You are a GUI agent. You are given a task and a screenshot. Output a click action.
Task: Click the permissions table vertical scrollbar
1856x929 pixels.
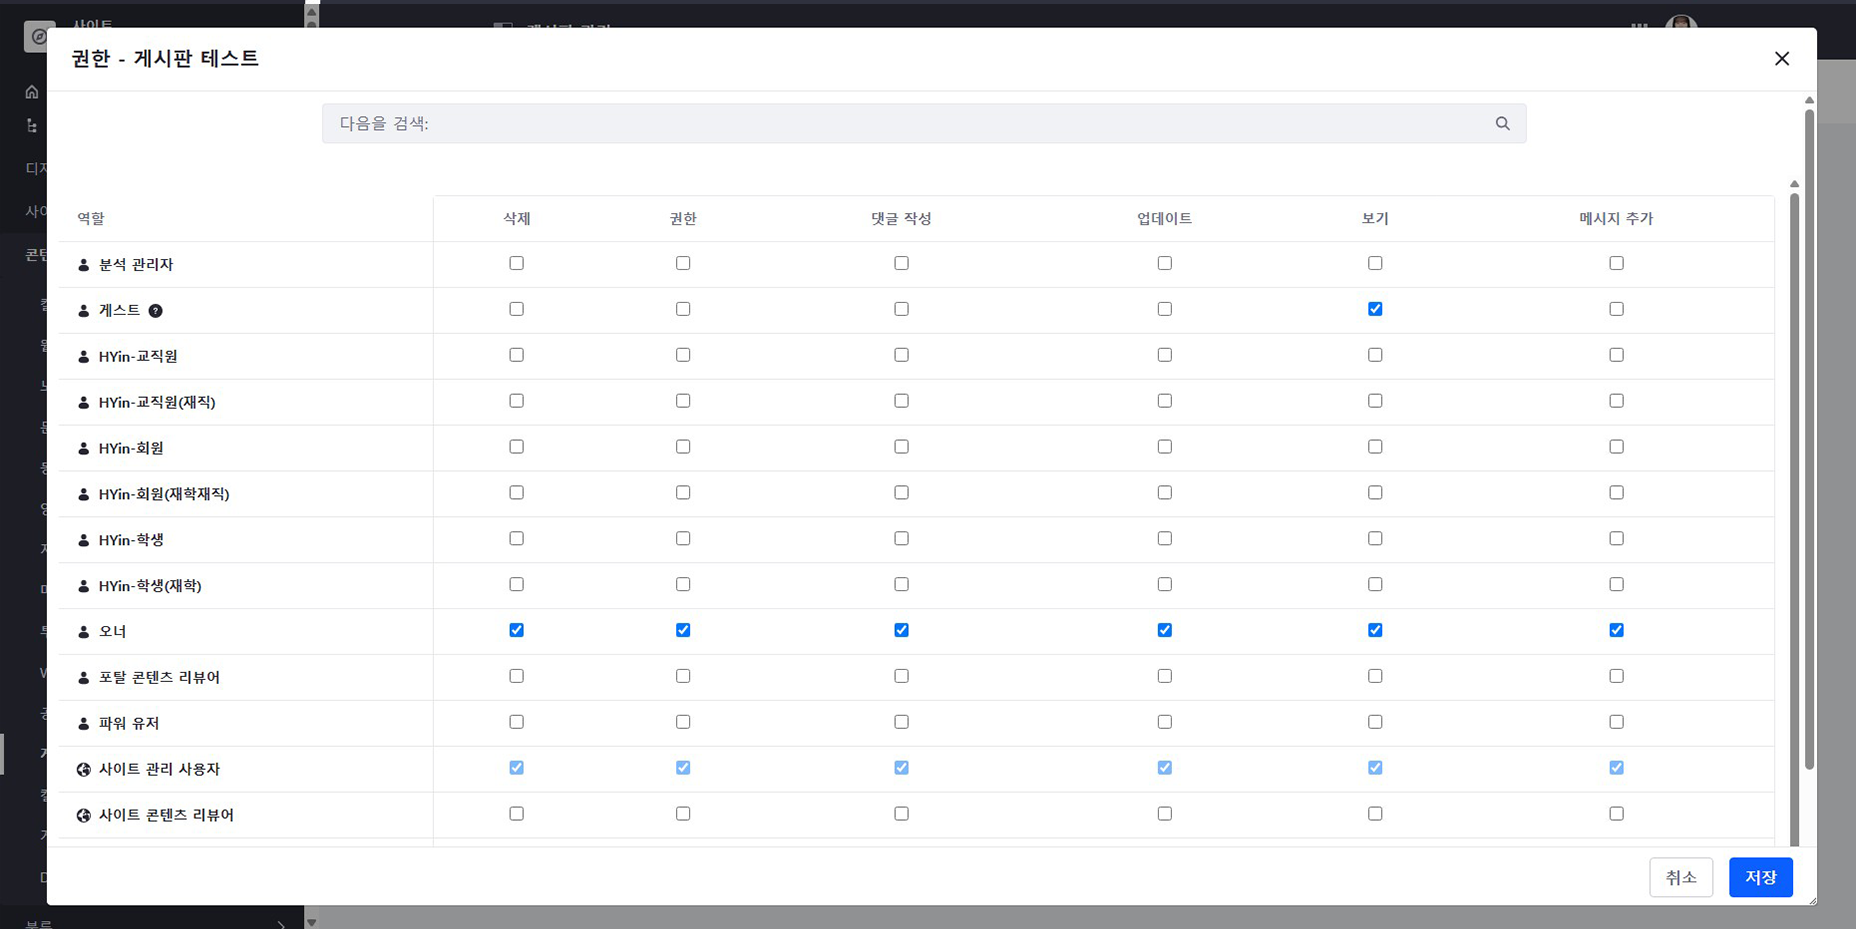coord(1794,500)
